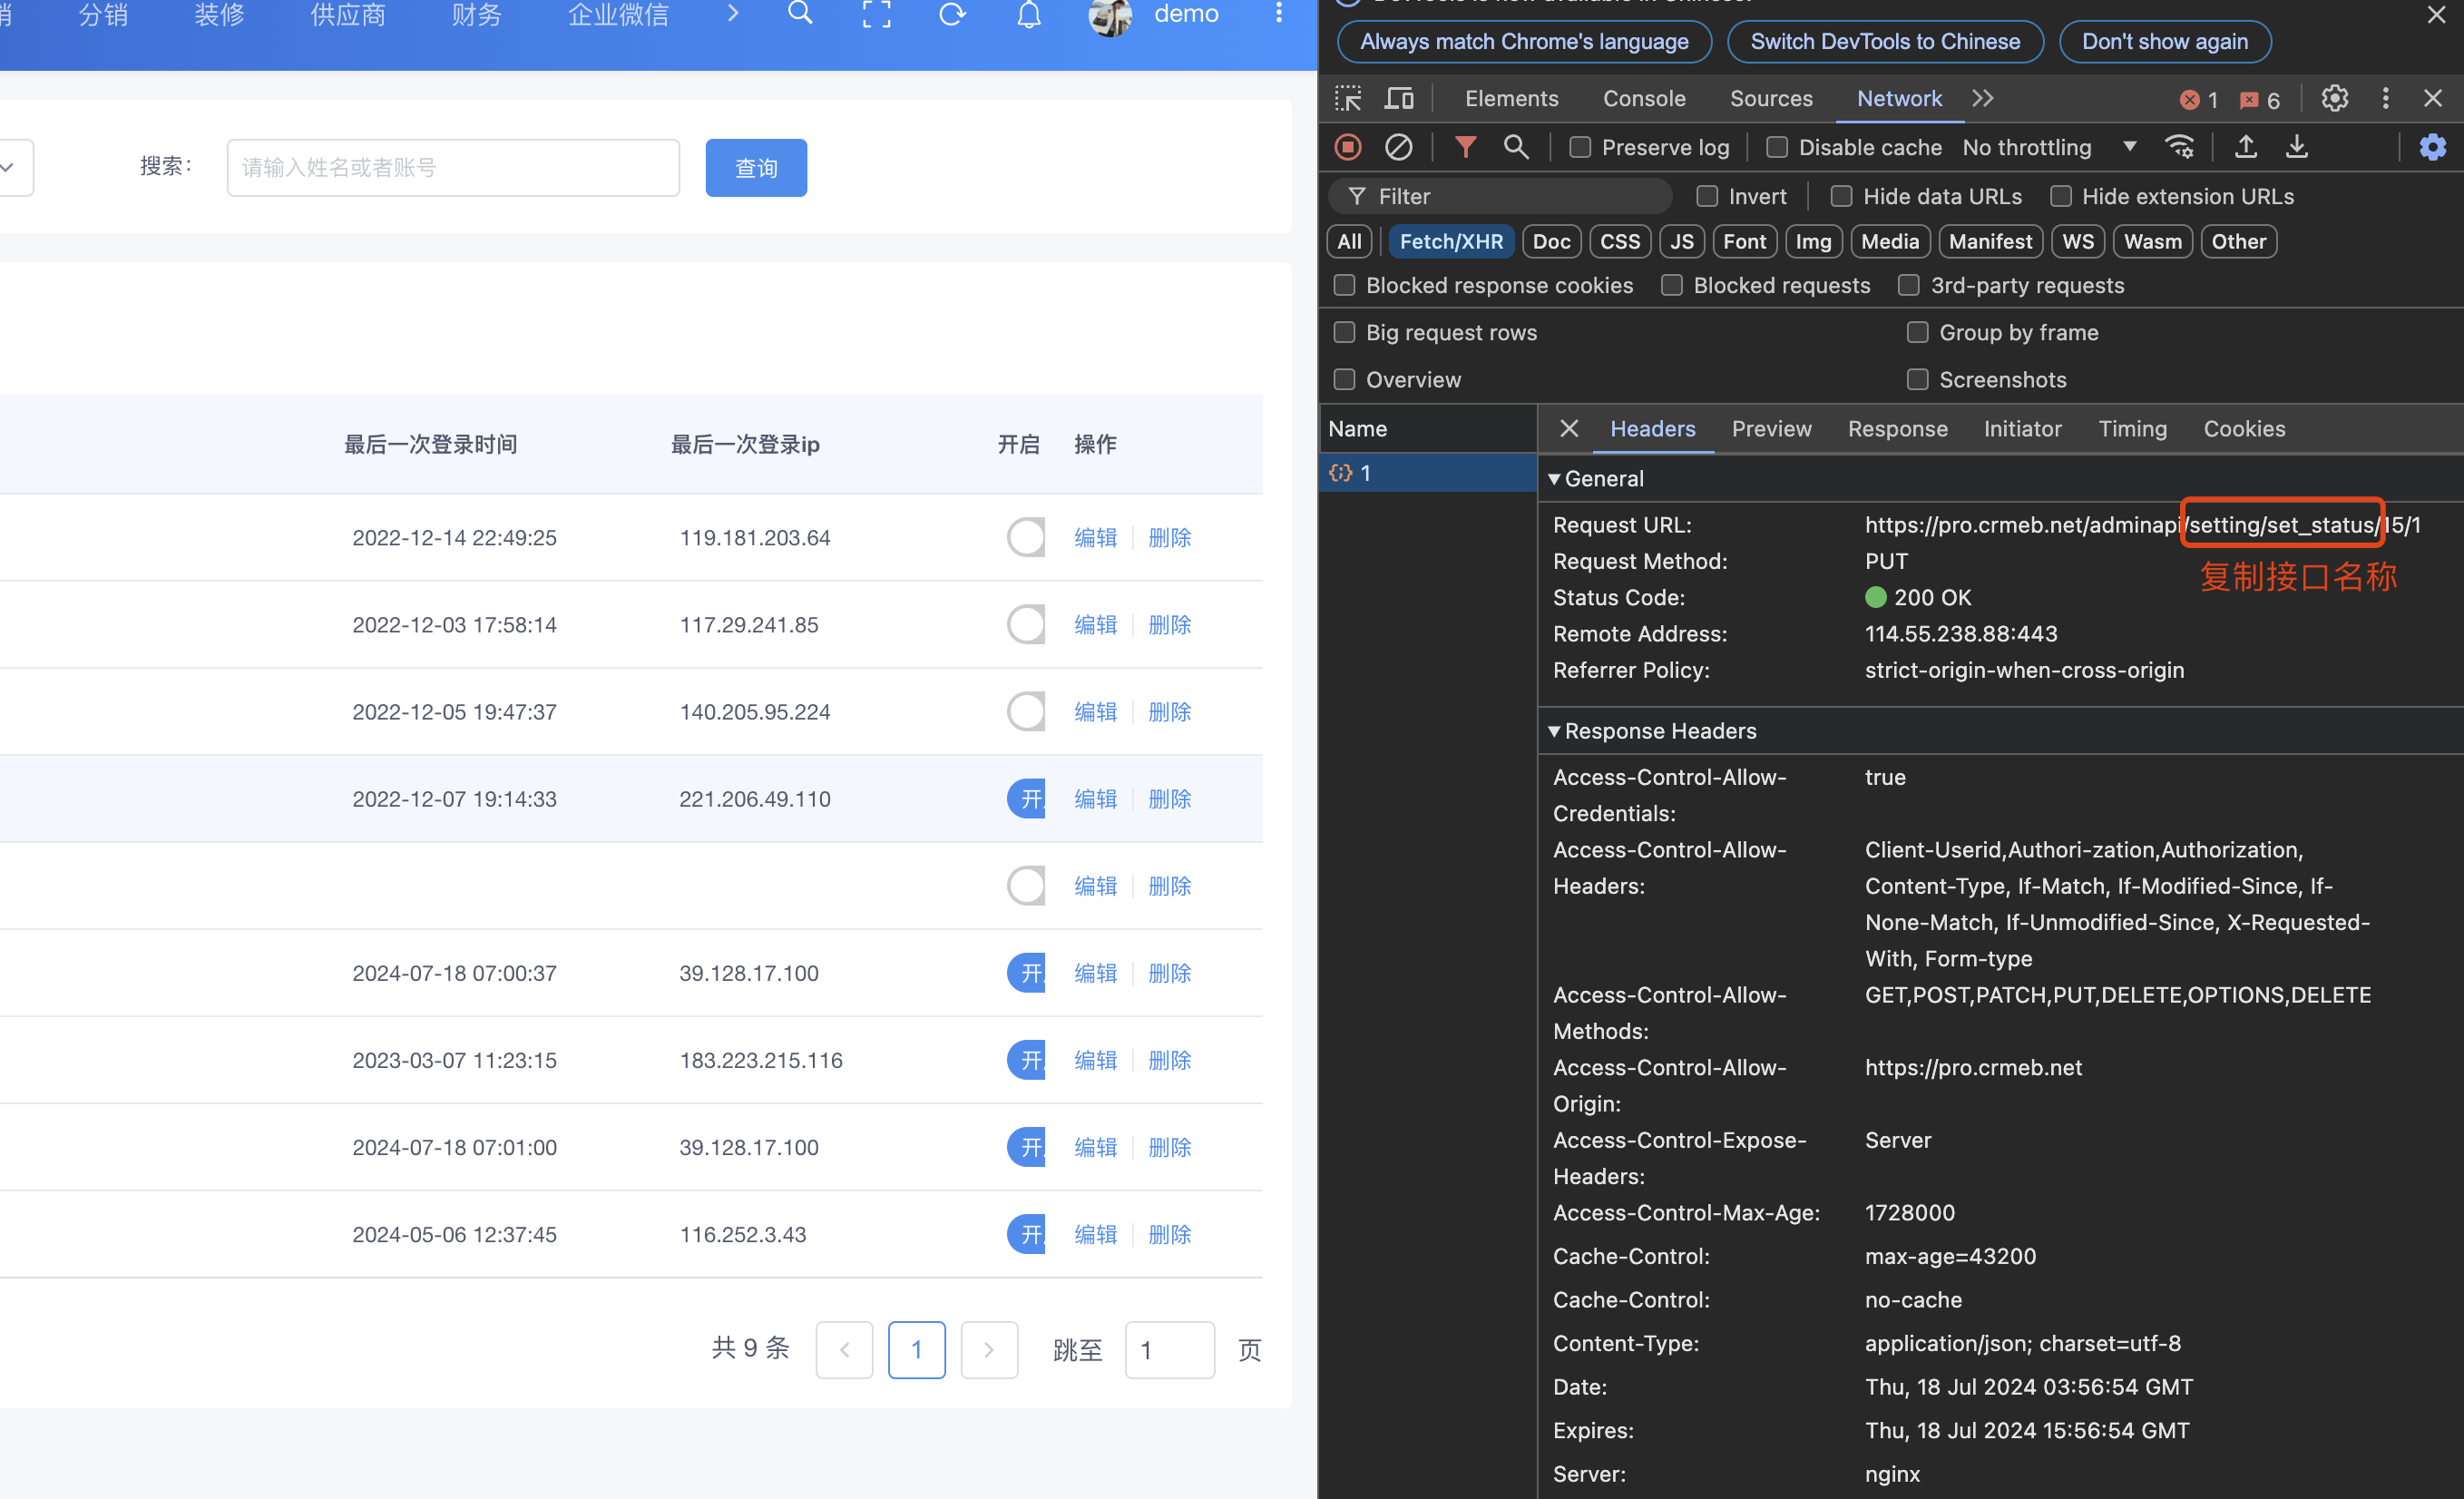Toggle the network filter funnel icon
The image size is (2464, 1499).
1465,148
